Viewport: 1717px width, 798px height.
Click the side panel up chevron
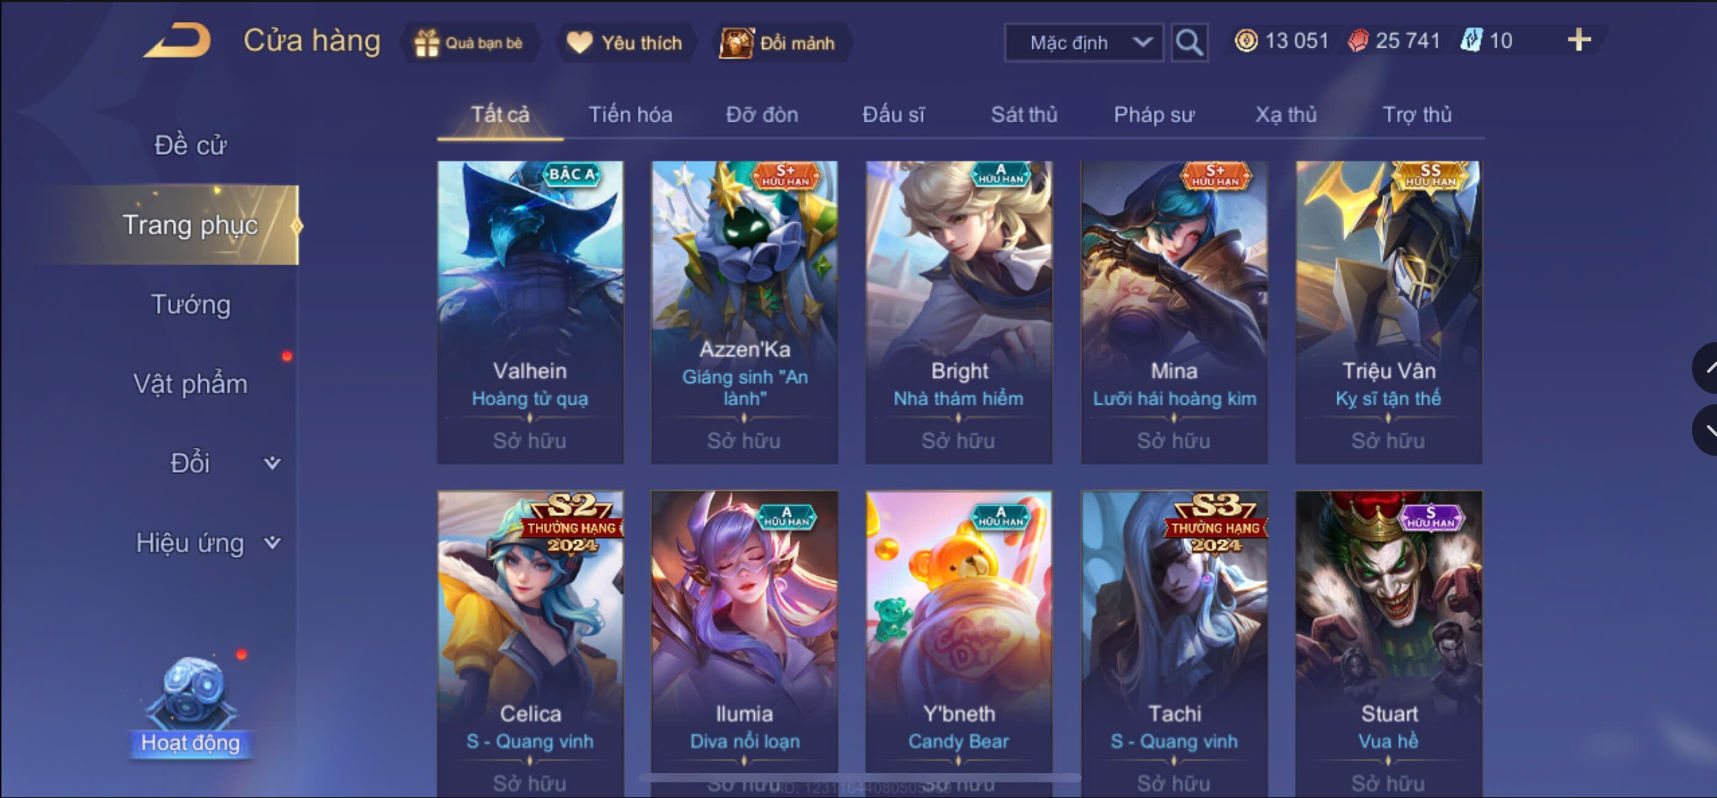coord(1706,368)
